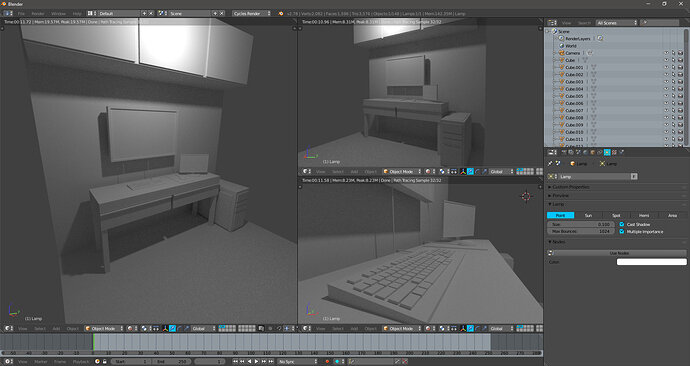Click the lamp Size value field
The width and height of the screenshot is (690, 366).
[580, 224]
